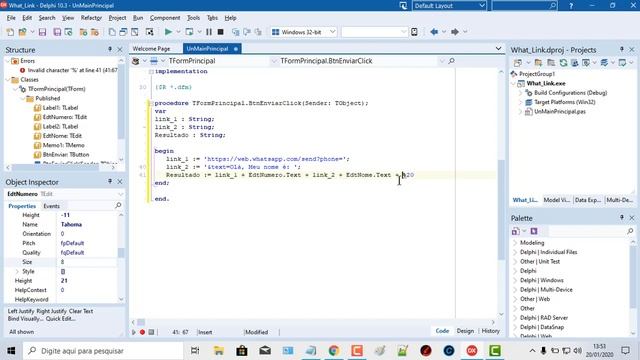The height and width of the screenshot is (360, 640).
Task: Click the Bind Visually... link
Action: [x=25, y=319]
